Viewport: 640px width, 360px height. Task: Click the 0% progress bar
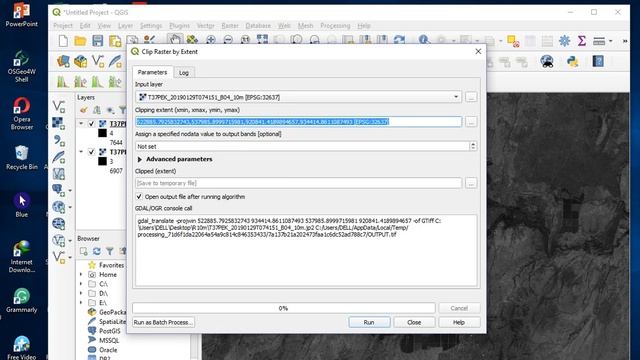click(283, 308)
